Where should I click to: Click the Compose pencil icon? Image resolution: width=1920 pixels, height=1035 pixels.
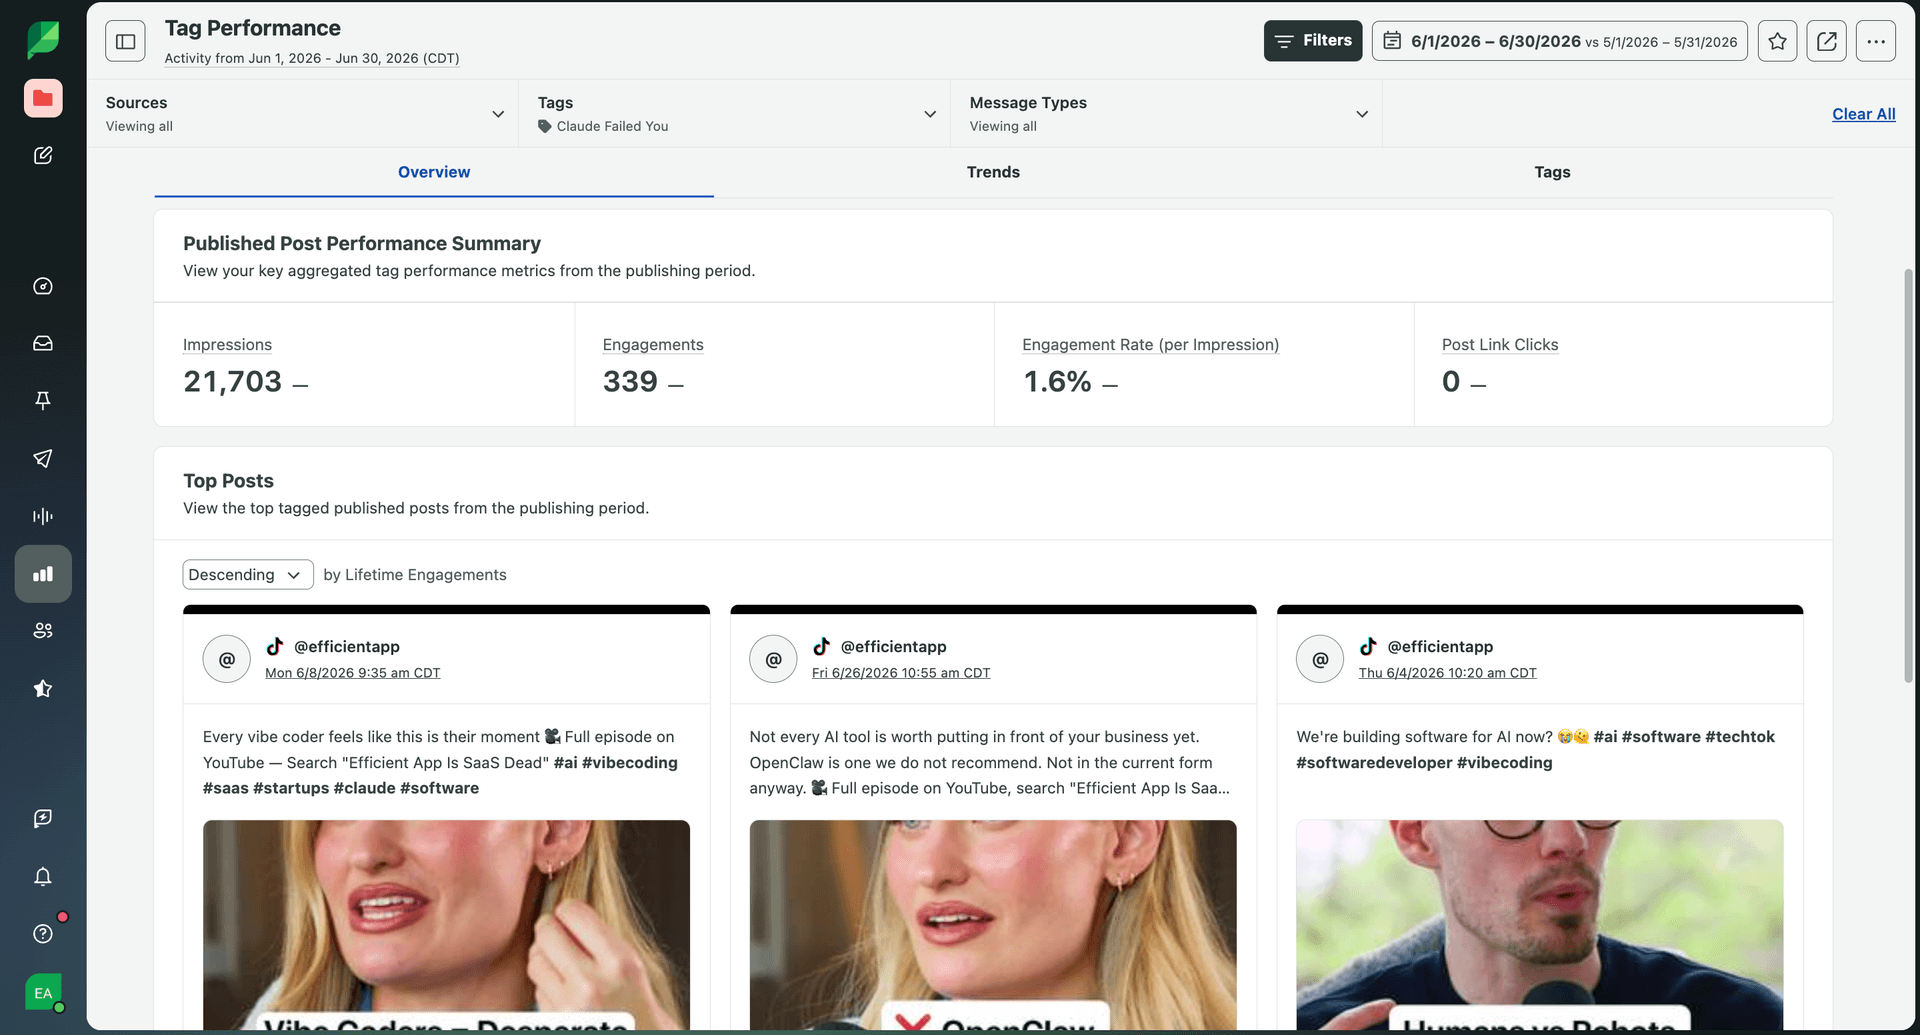click(43, 155)
